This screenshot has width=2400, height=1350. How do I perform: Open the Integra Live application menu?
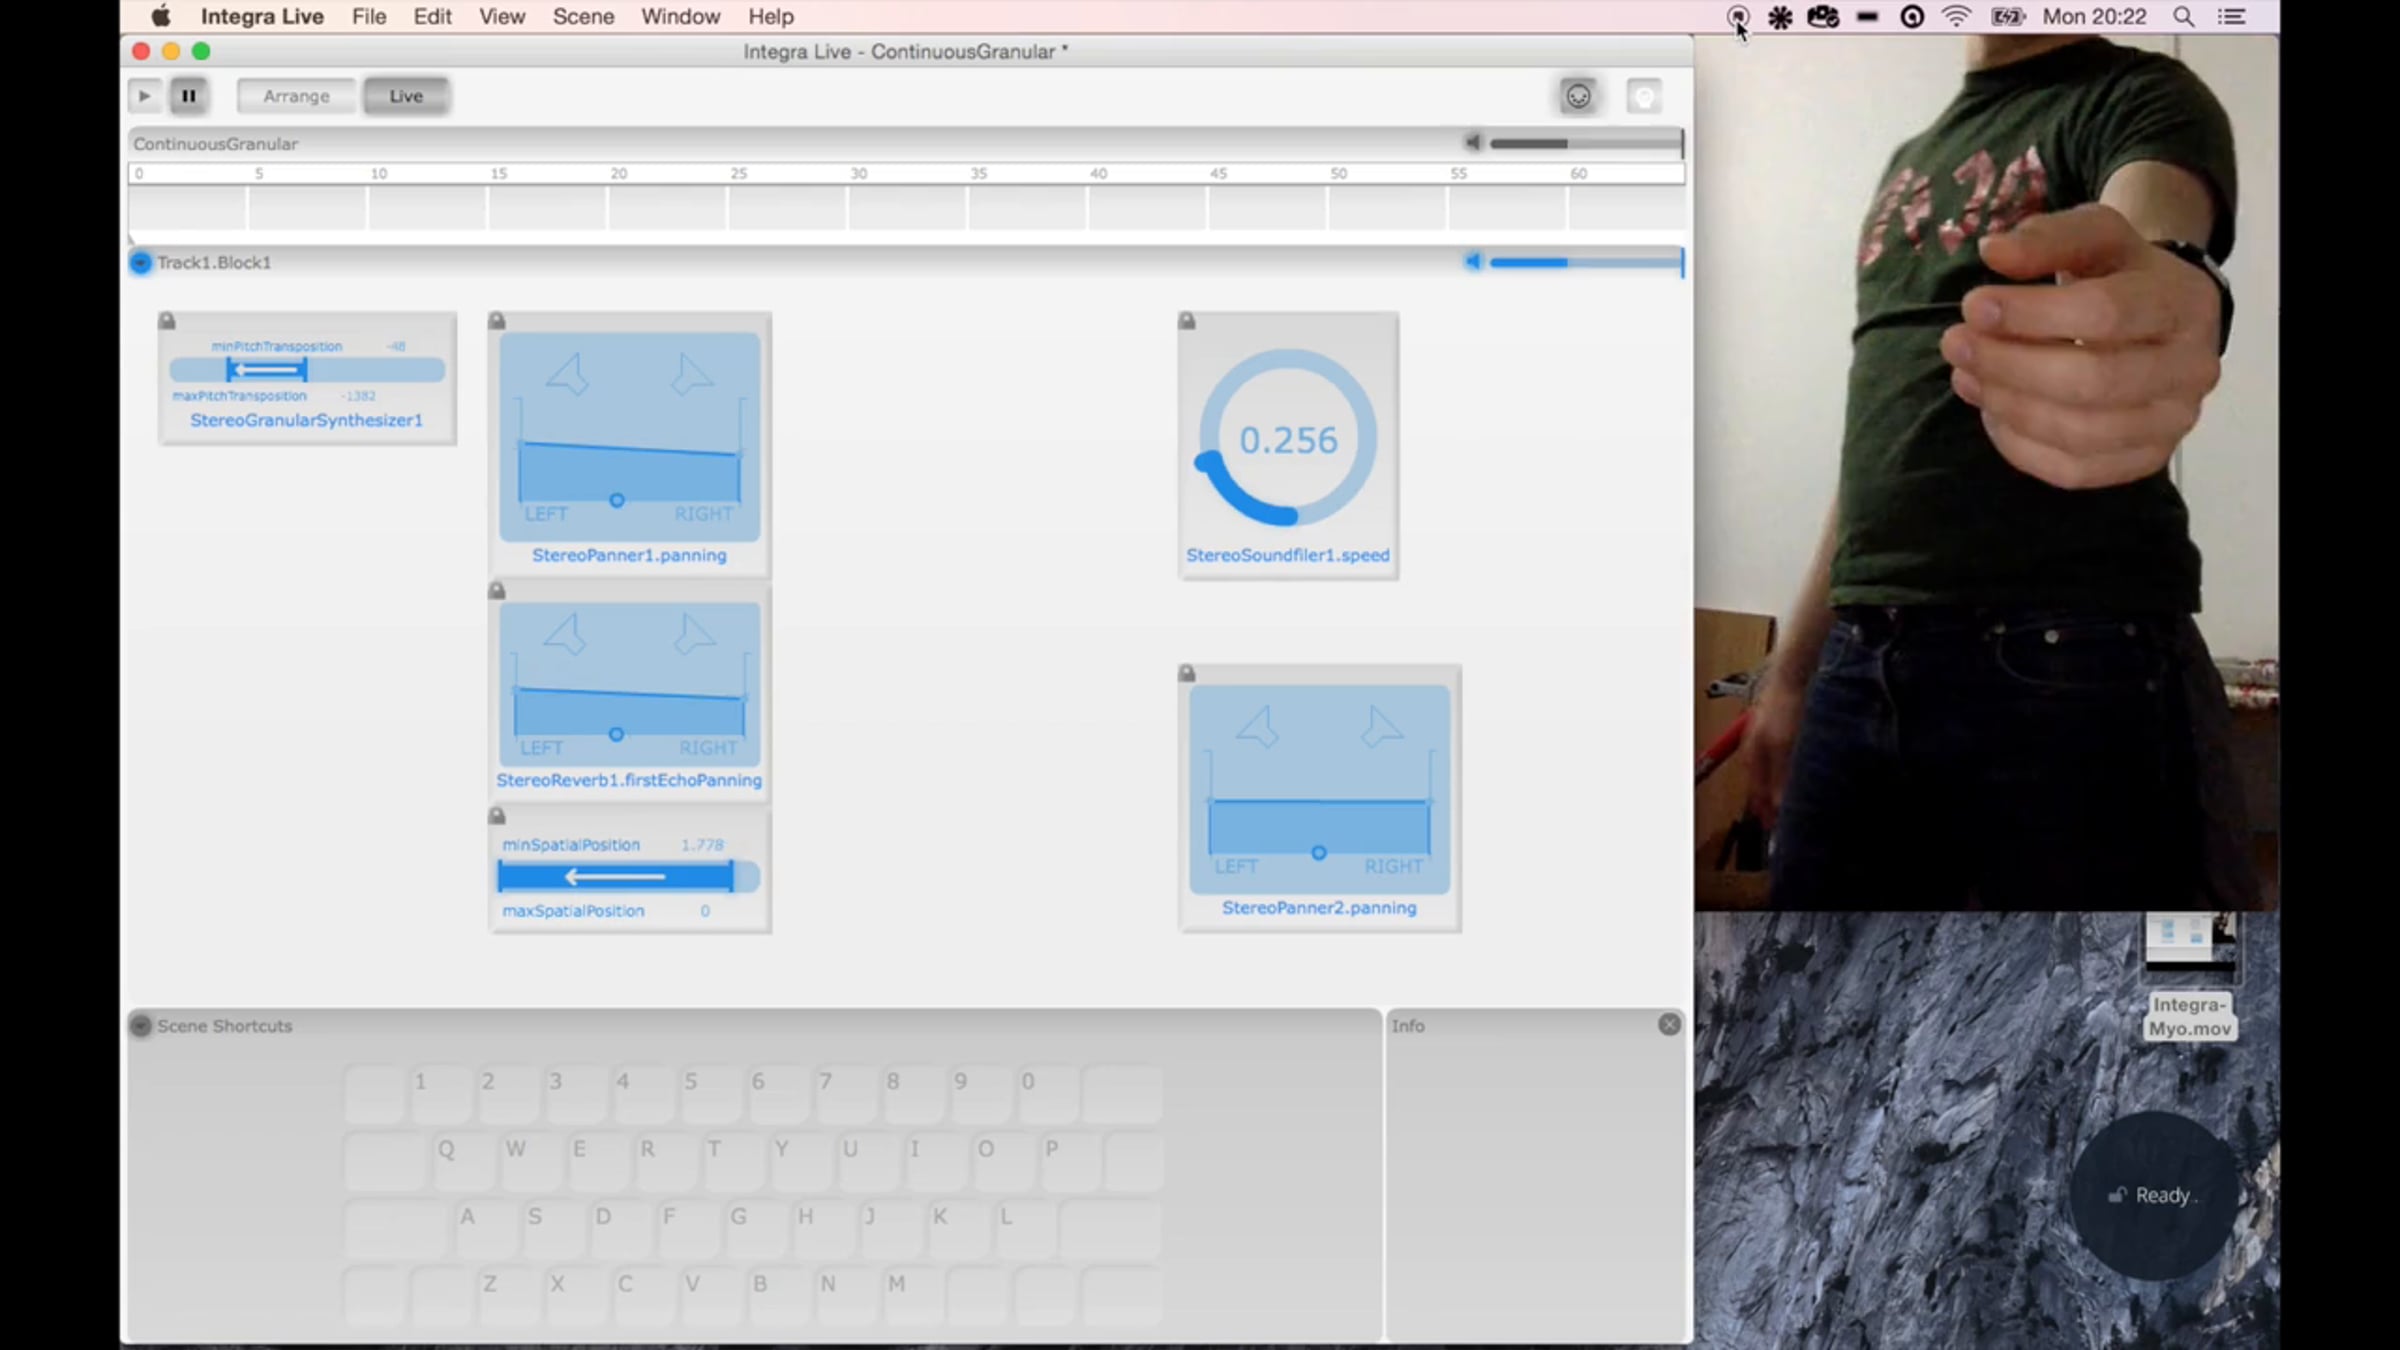tap(262, 17)
